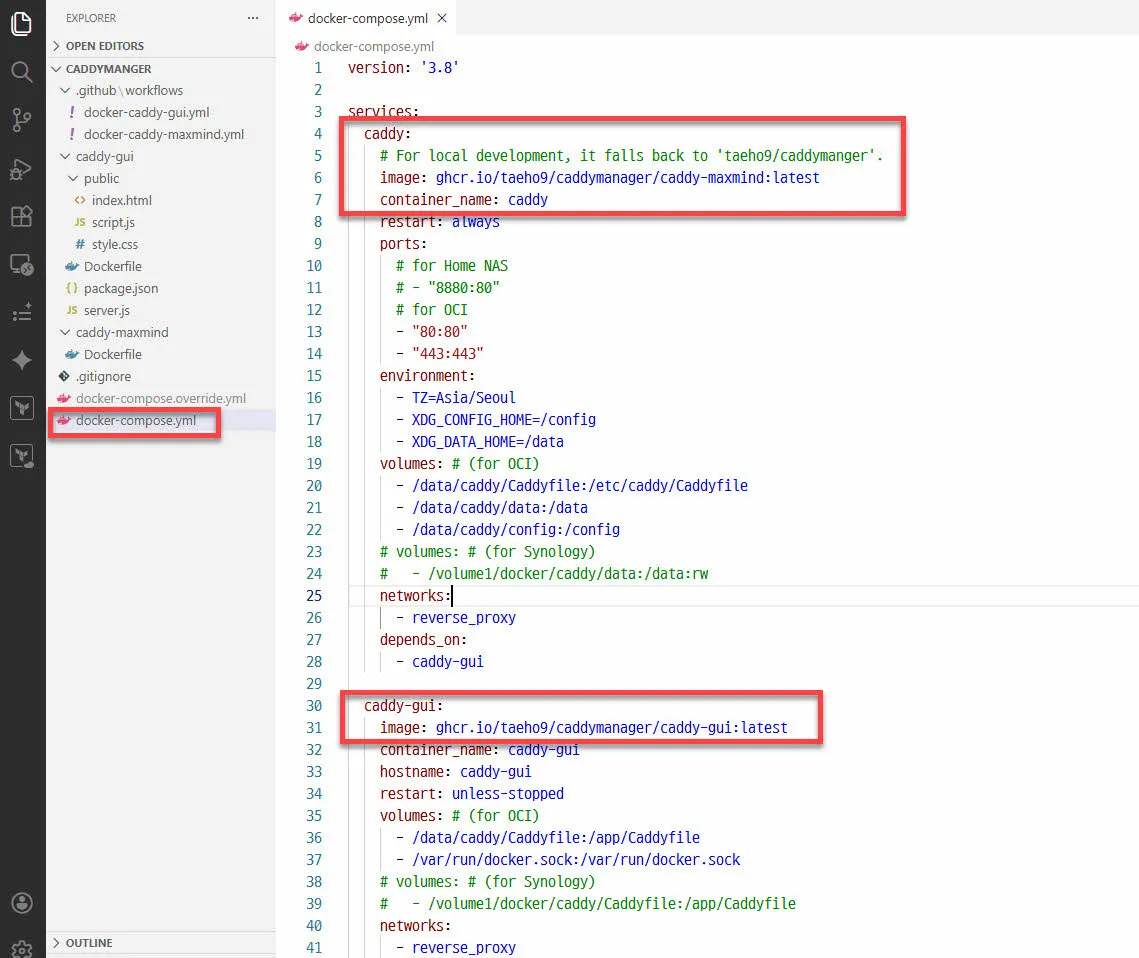
Task: Click /var/run/docker.sock volume line
Action: click(x=576, y=860)
